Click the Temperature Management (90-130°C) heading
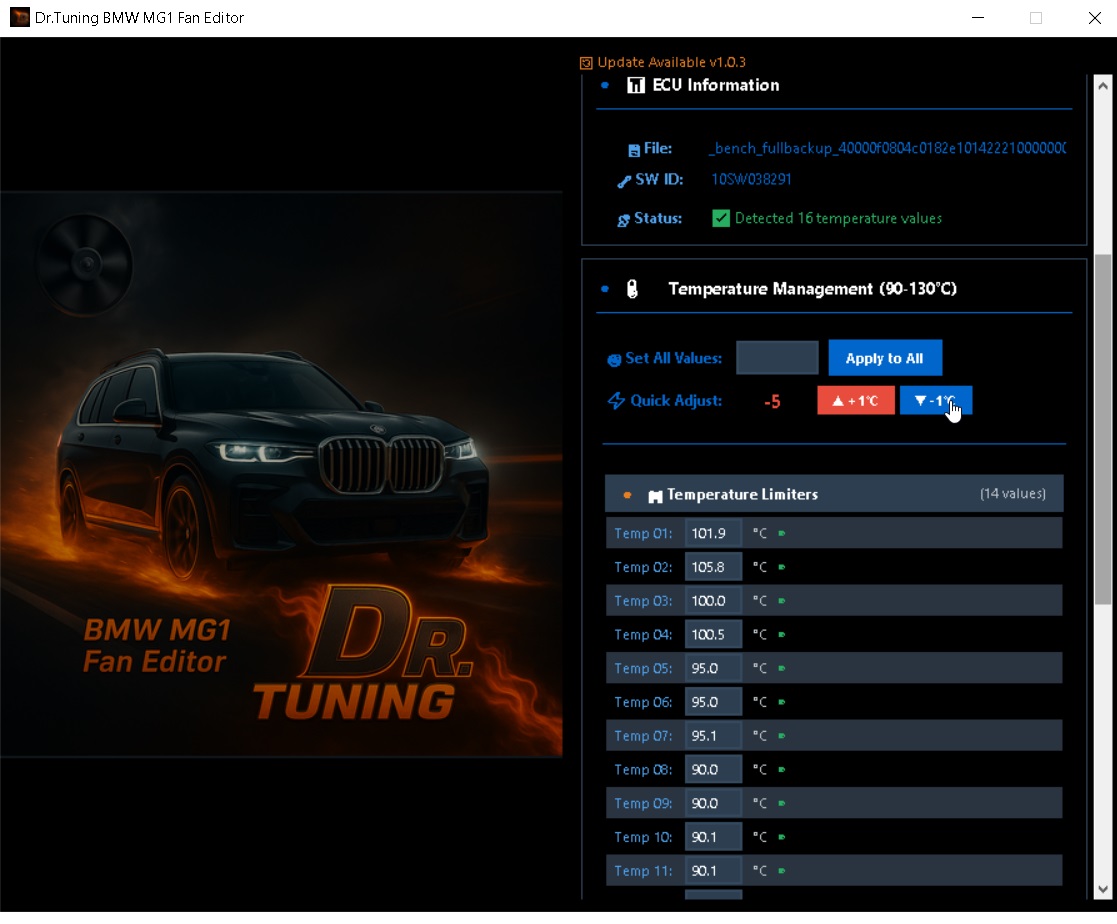This screenshot has width=1117, height=924. tap(812, 289)
